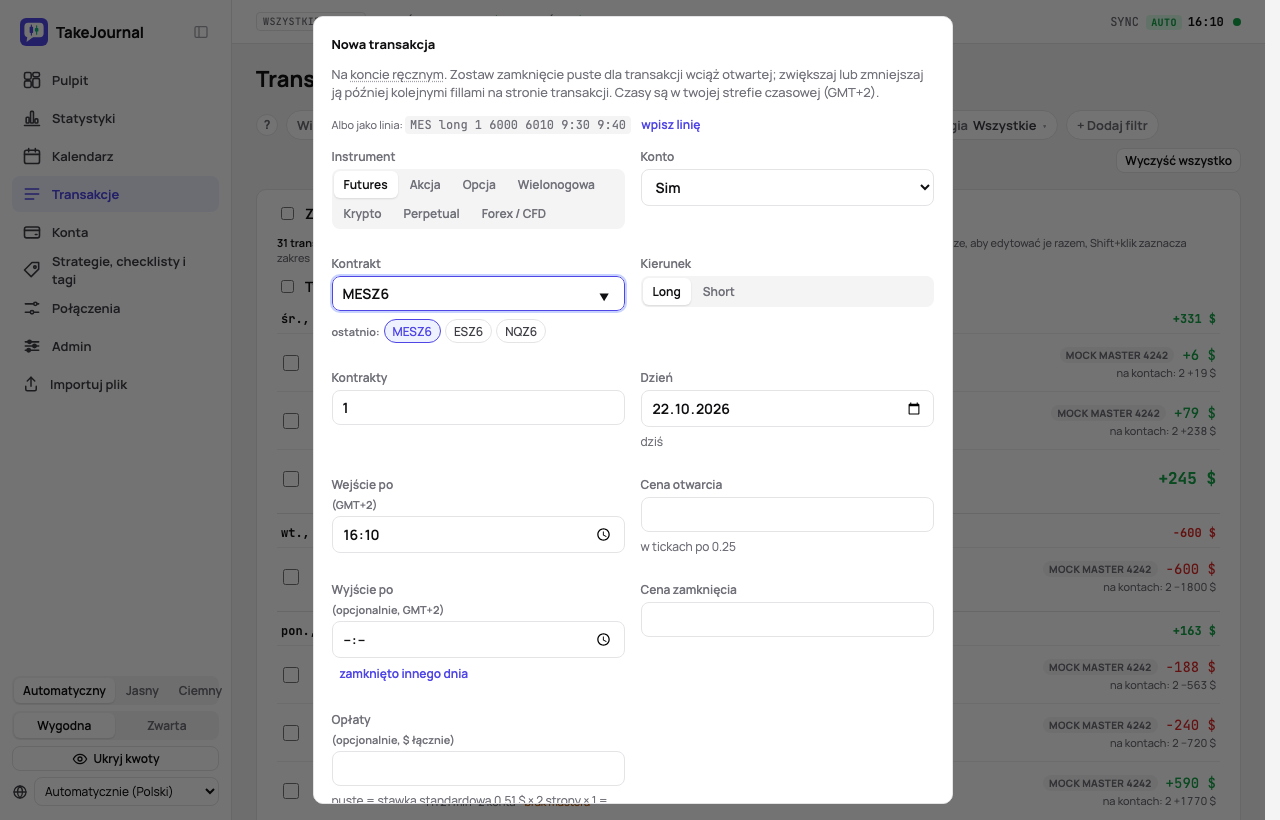Image resolution: width=1280 pixels, height=820 pixels.
Task: Click the TakeJournal logo icon
Action: pos(34,32)
